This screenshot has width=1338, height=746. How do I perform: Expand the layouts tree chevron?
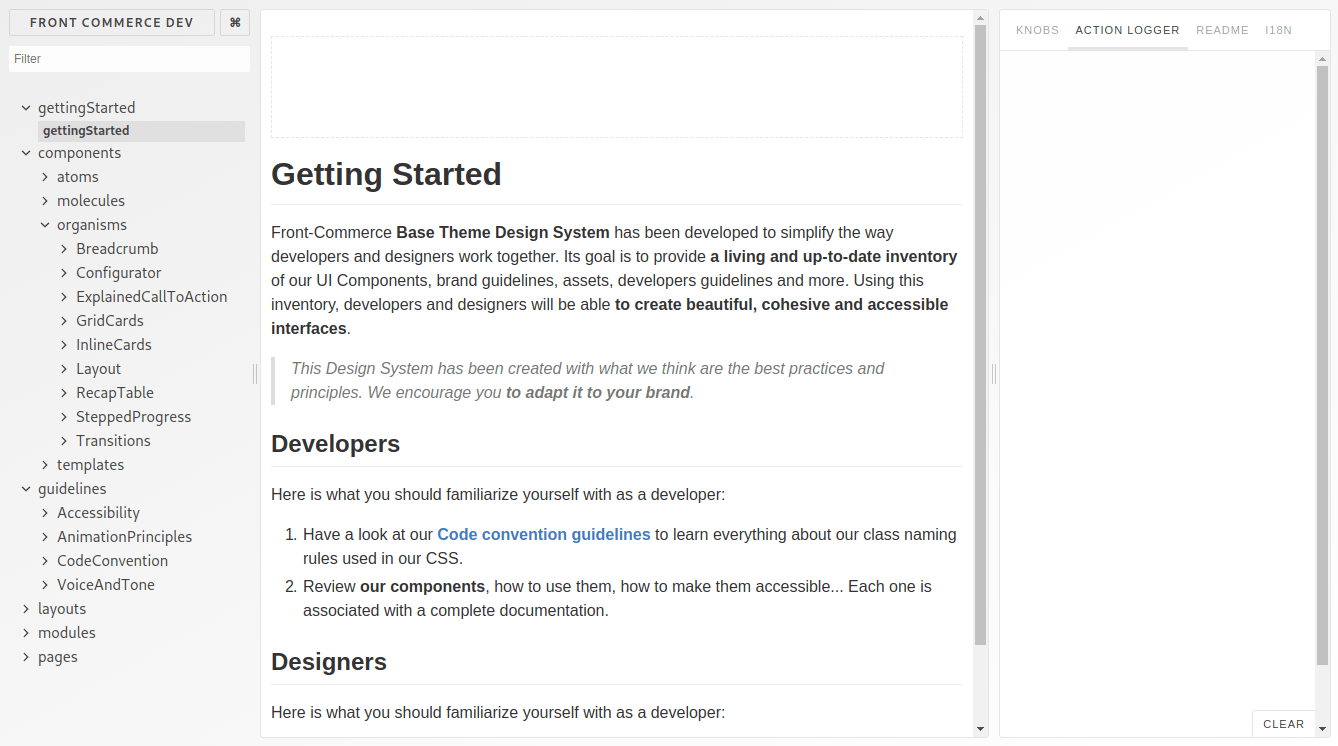pos(26,609)
